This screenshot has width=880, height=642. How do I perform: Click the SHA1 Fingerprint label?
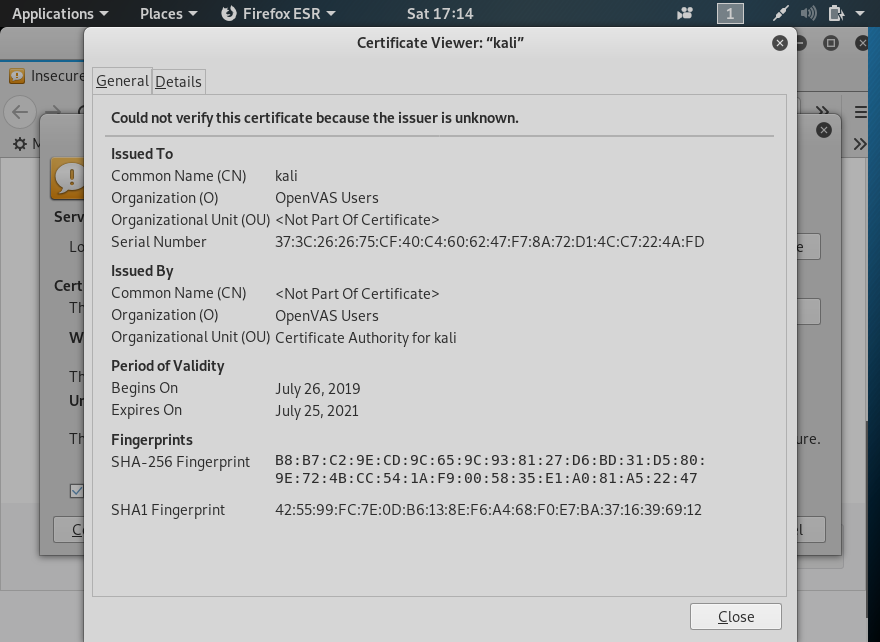(x=168, y=510)
